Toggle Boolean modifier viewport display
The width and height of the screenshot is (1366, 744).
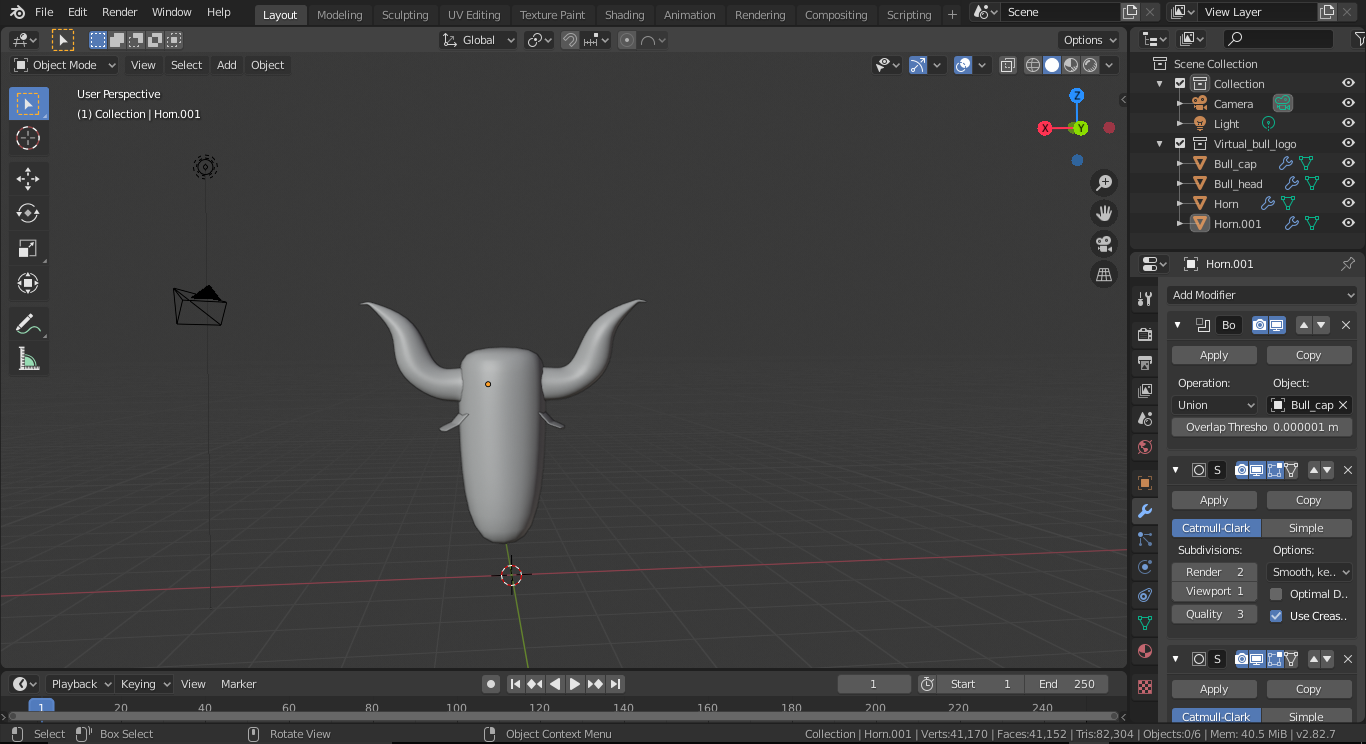(1278, 325)
